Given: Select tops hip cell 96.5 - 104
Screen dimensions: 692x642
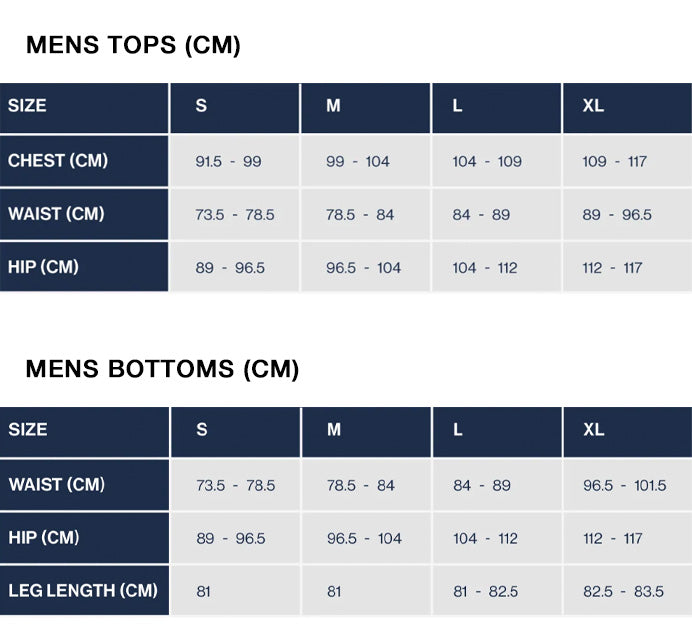Looking at the screenshot, I should click(x=365, y=267).
